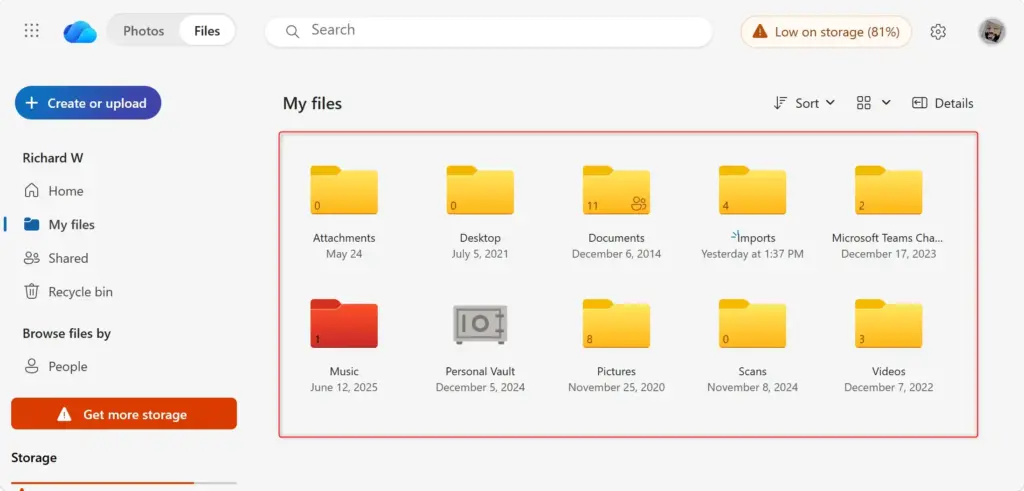This screenshot has height=491, width=1024.
Task: Open the Pictures folder
Action: (x=616, y=324)
